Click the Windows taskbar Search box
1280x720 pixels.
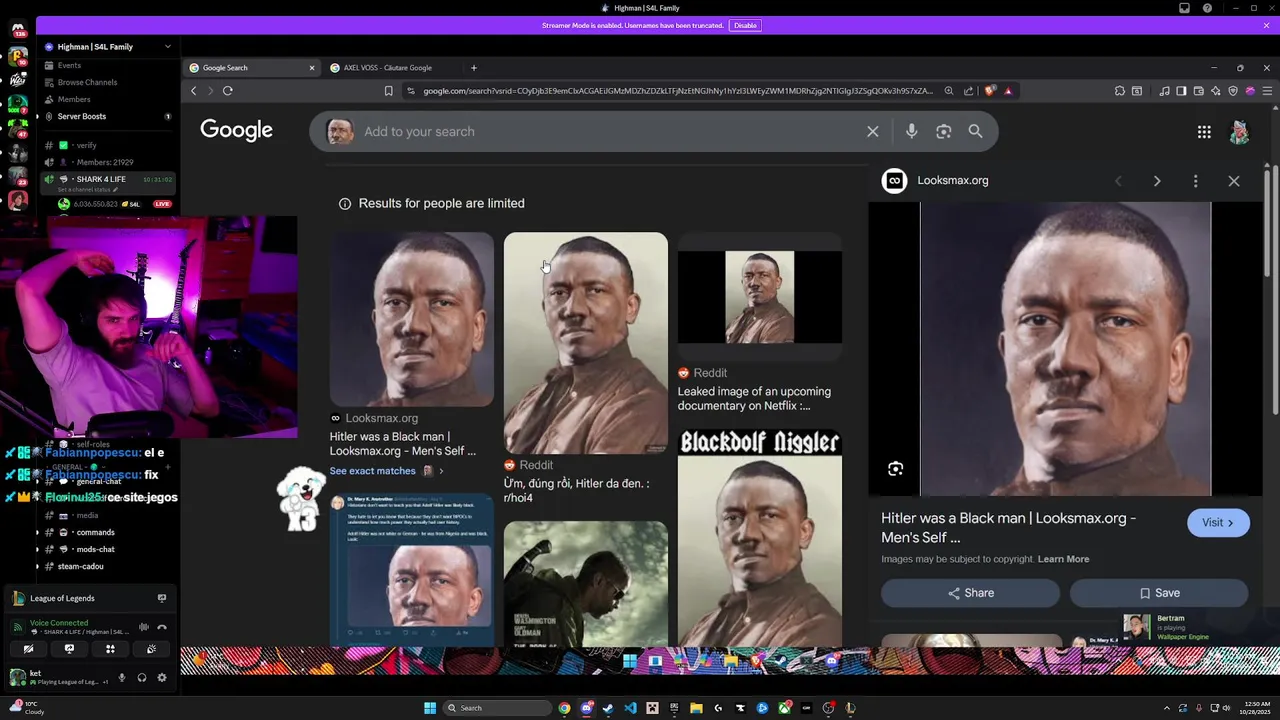(x=497, y=708)
